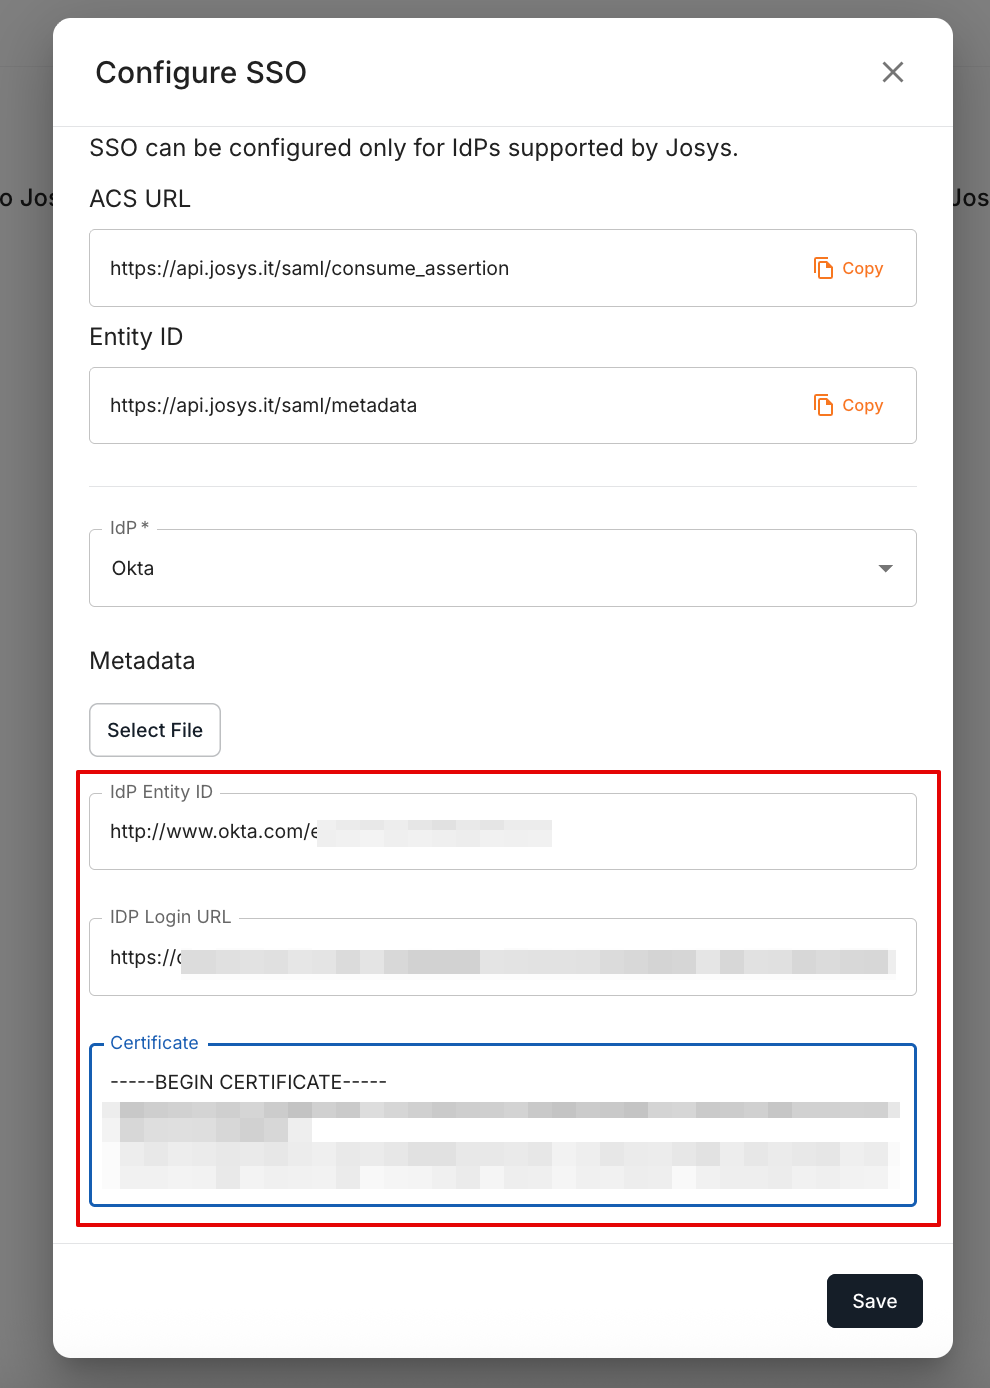Click the BEGIN CERTIFICATE line of text
This screenshot has width=990, height=1388.
coord(248,1082)
